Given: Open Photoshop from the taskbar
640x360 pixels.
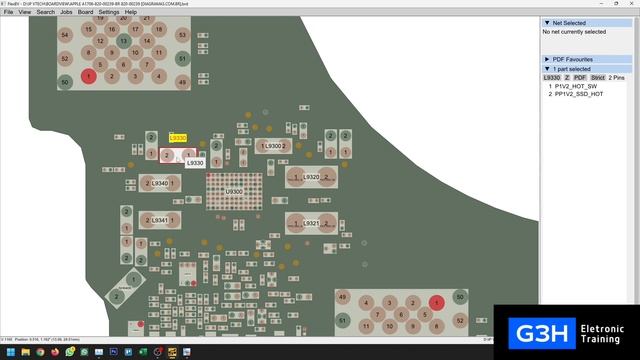Looking at the screenshot, I should [x=113, y=352].
